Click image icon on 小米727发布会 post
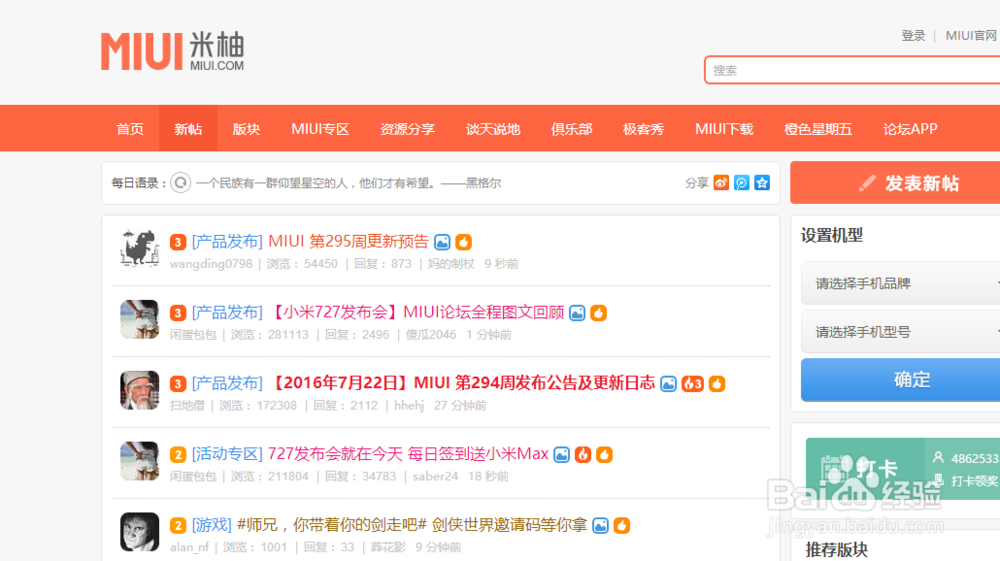Image resolution: width=1000 pixels, height=561 pixels. 577,313
